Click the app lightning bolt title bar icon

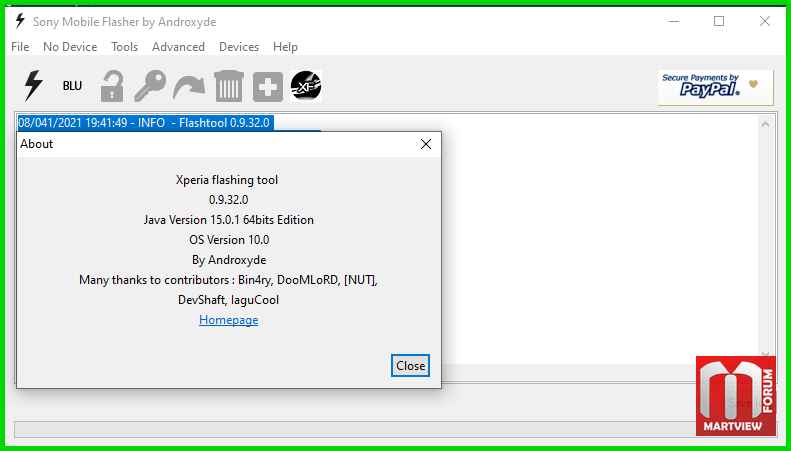click(x=20, y=21)
